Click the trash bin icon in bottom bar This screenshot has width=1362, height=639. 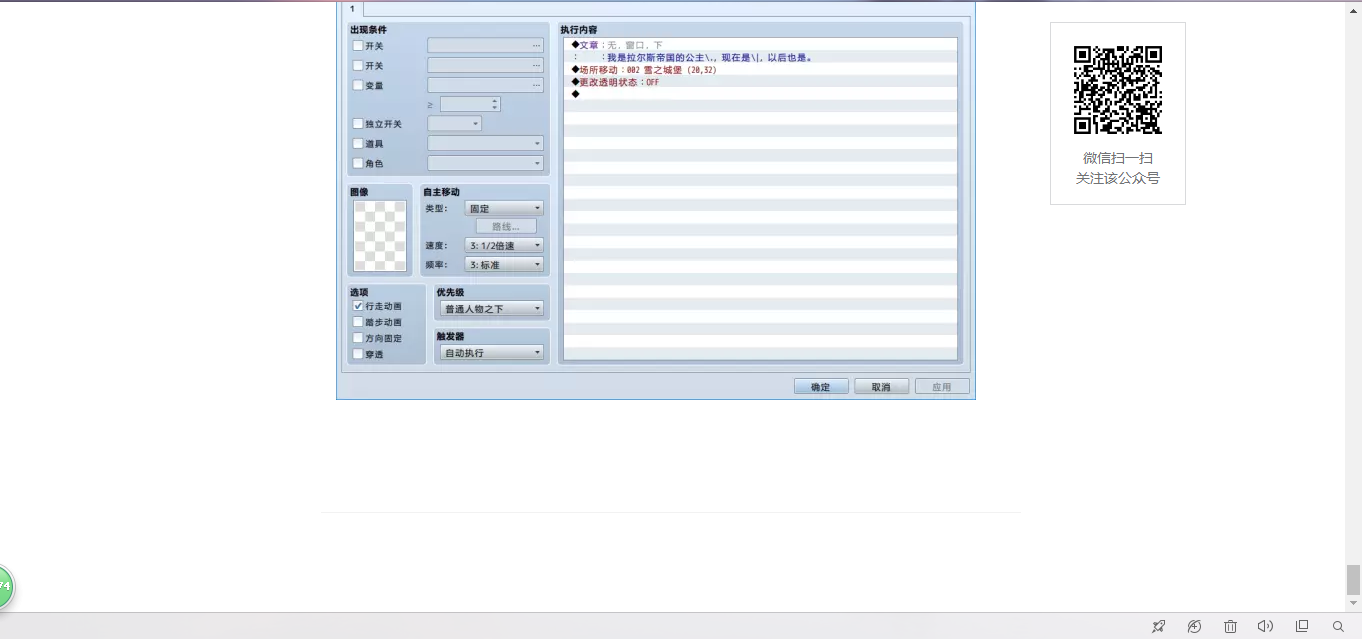(1230, 626)
